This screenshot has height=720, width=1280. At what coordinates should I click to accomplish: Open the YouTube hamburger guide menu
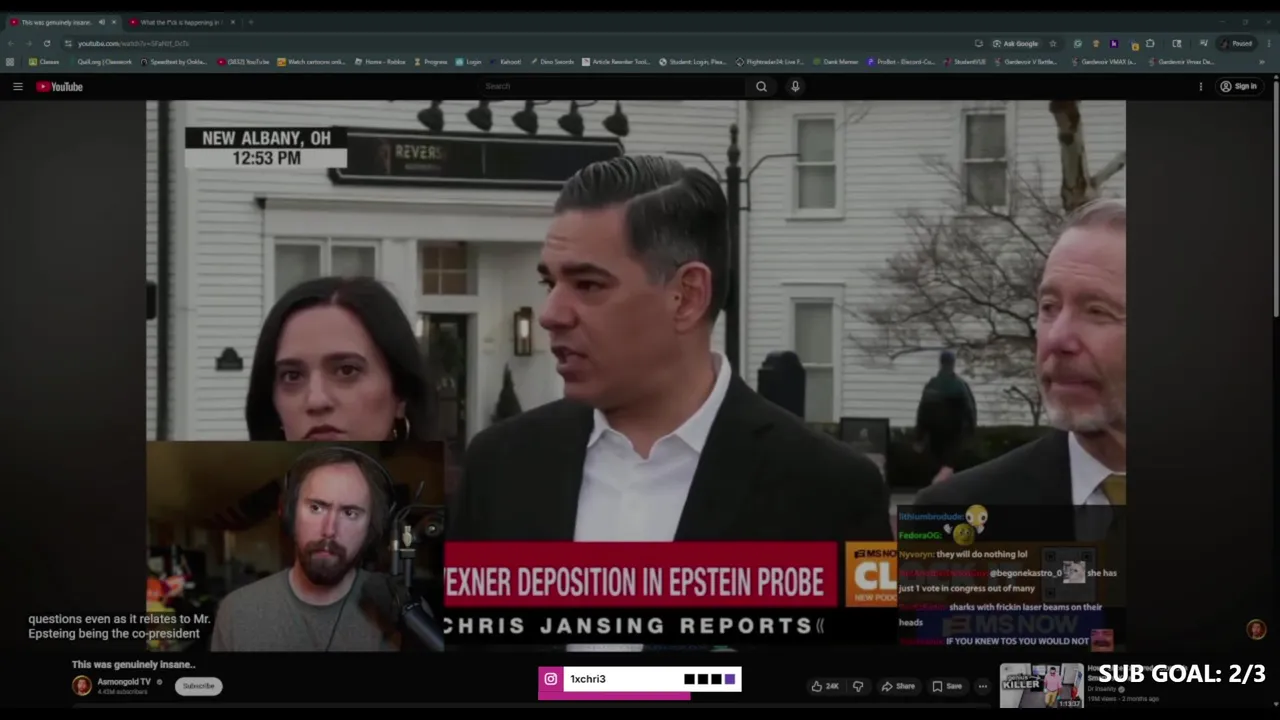pyautogui.click(x=18, y=87)
